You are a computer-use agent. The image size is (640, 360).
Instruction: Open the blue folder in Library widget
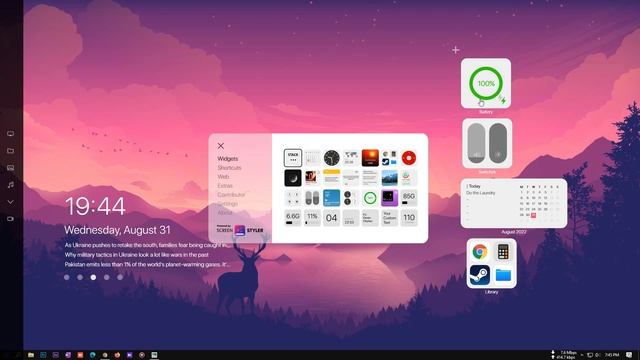(503, 275)
